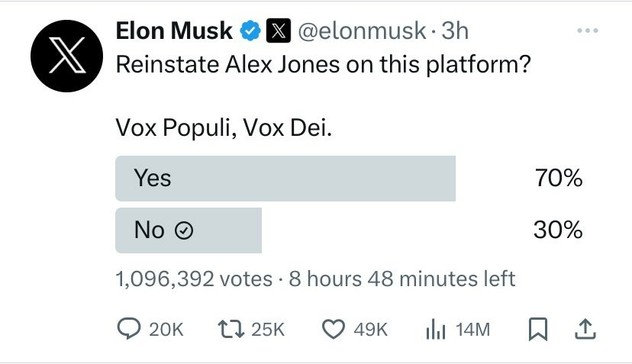Screen dimensions: 632x364
Task: Click the 25K reposts count
Action: [x=268, y=330]
